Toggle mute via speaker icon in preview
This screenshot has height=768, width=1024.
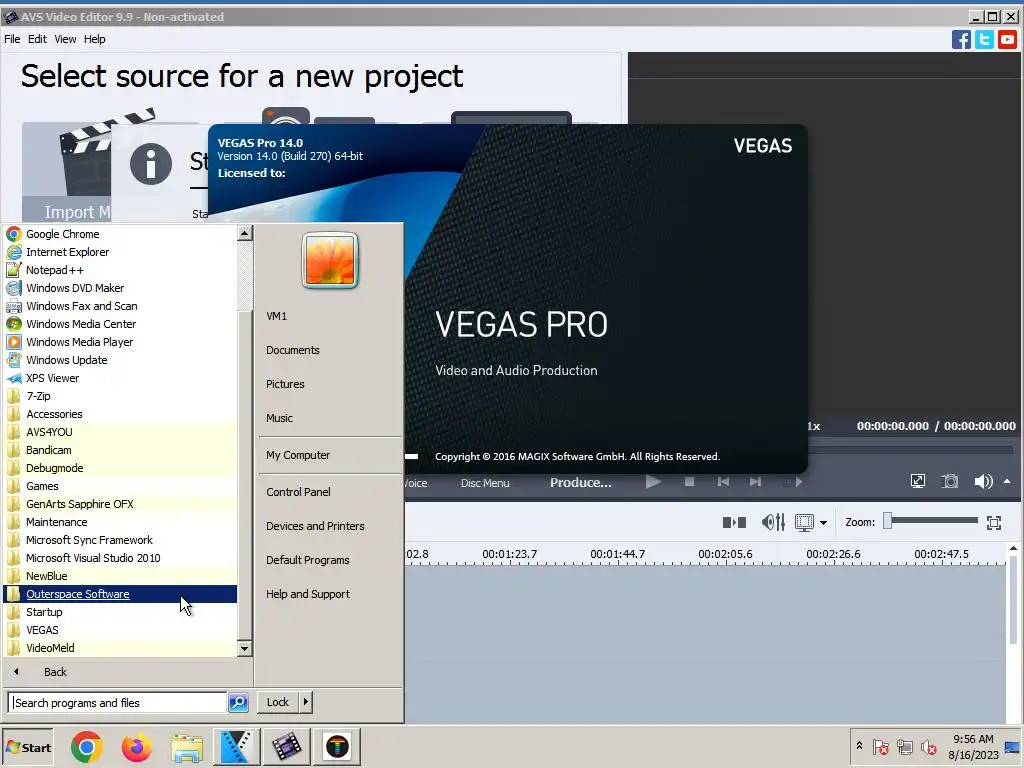[983, 481]
